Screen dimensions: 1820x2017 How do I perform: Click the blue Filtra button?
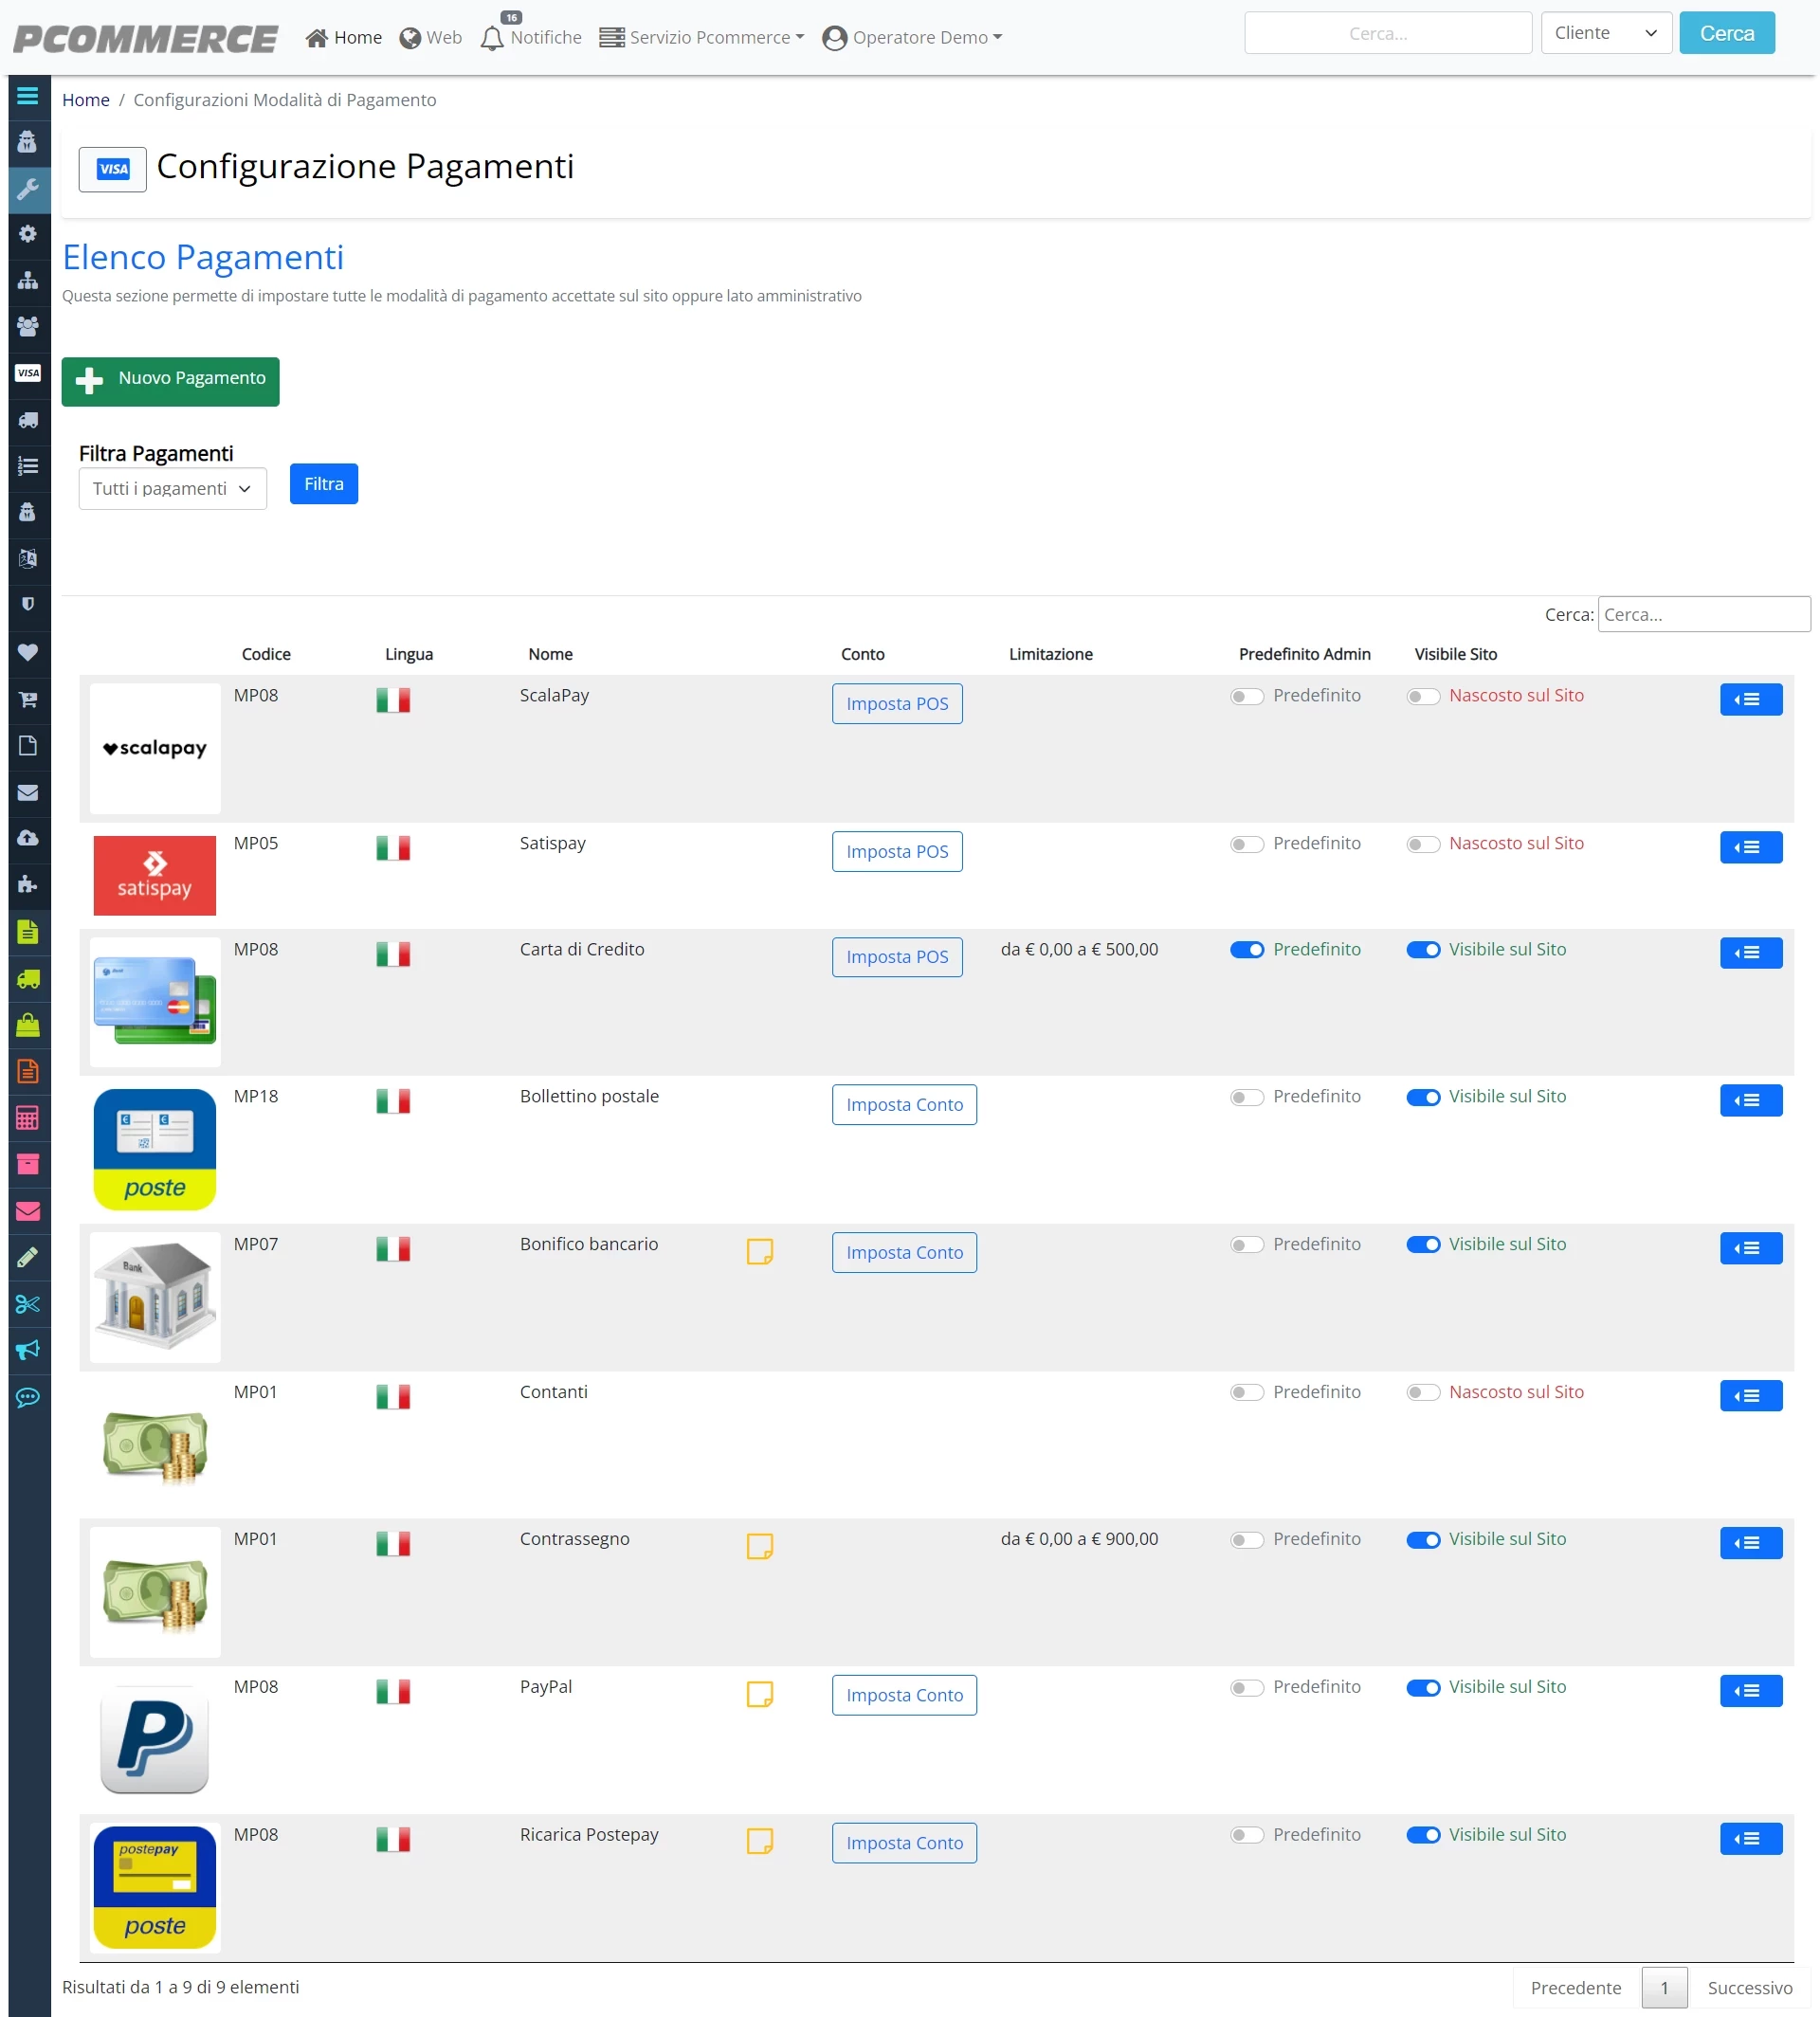click(324, 484)
